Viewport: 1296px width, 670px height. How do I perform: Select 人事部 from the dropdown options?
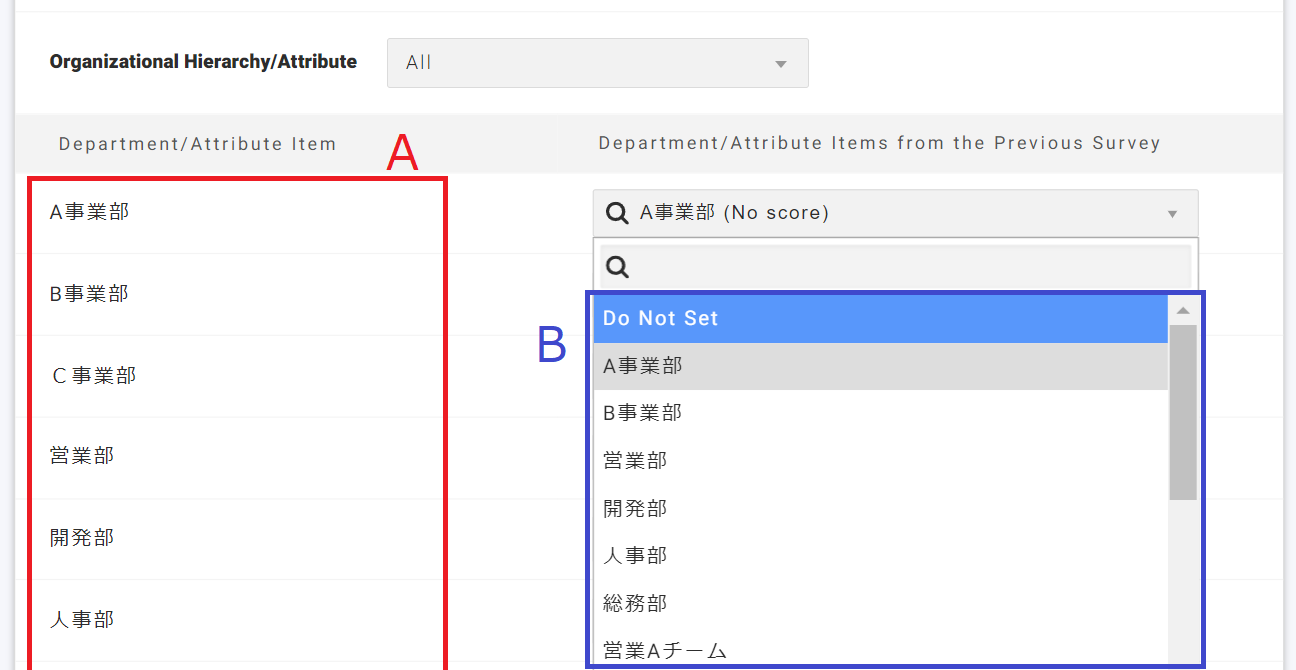(880, 556)
